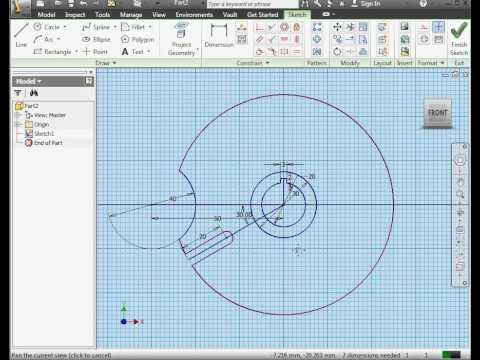Viewport: 480px width, 360px height.
Task: Select Part2 root node in browser
Action: pyautogui.click(x=27, y=106)
